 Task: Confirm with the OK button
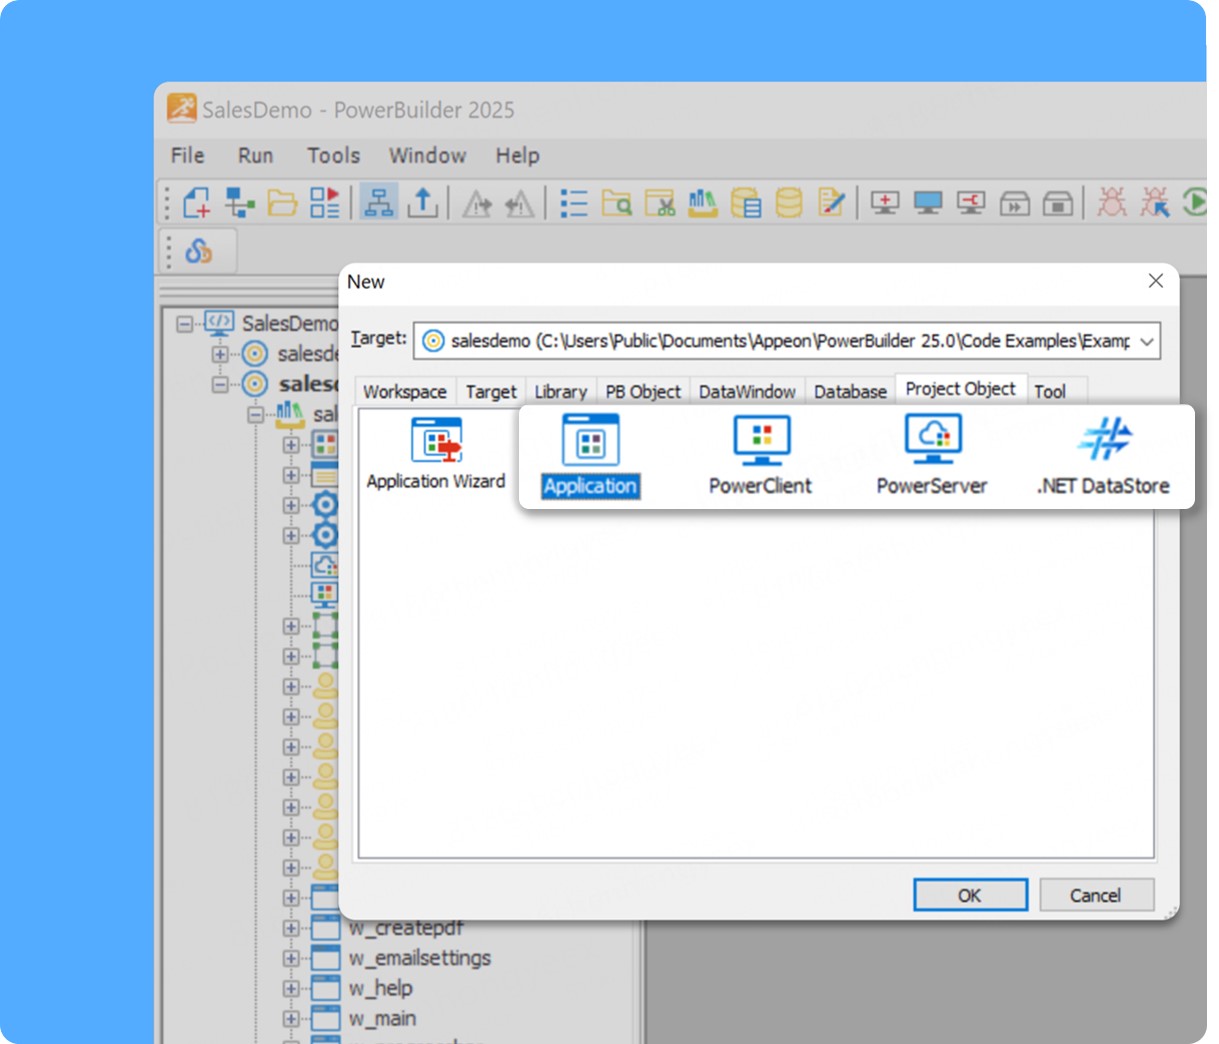(970, 895)
